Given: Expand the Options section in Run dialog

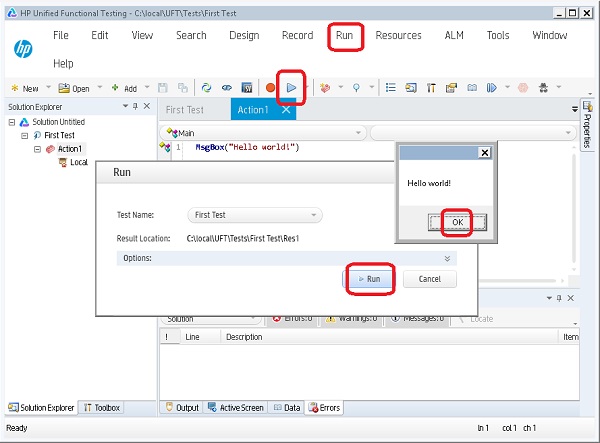Looking at the screenshot, I should coord(447,258).
